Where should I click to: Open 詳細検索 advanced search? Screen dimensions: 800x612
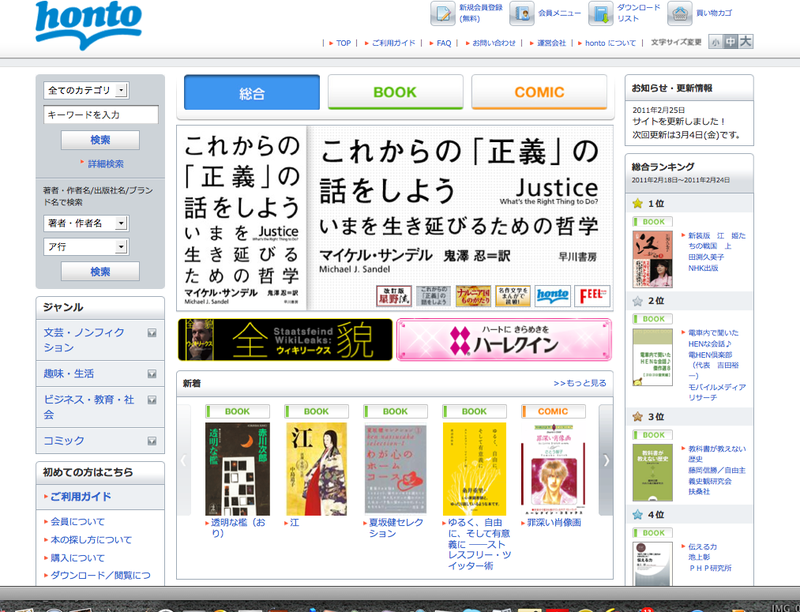106,164
